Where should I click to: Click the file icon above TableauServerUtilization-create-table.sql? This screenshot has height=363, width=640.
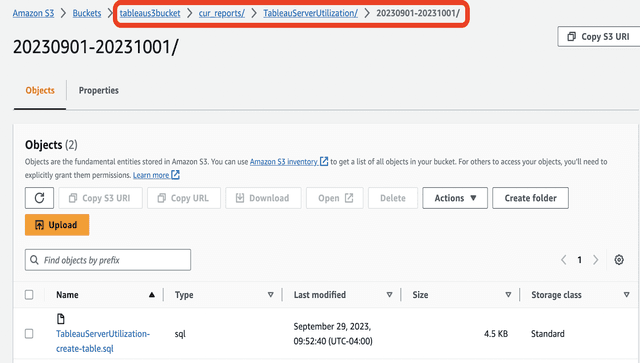[60, 318]
